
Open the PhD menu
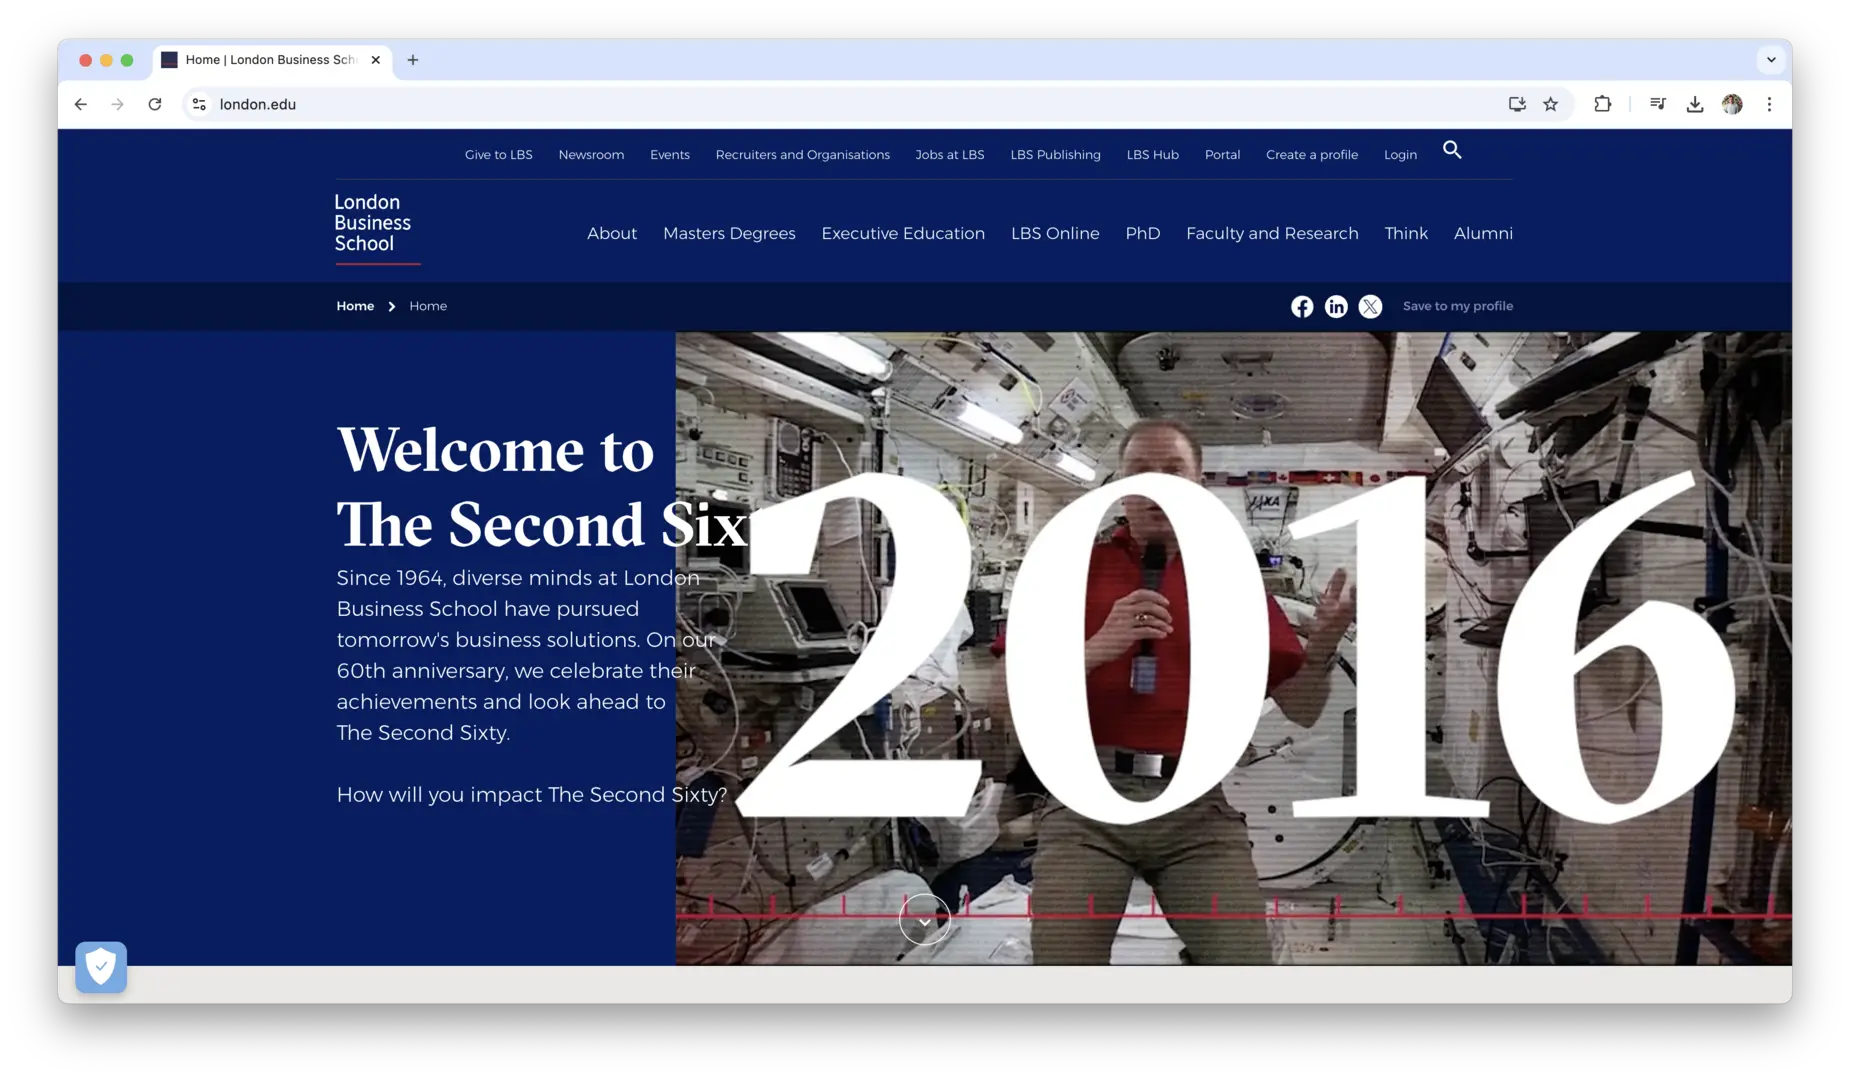1143,233
